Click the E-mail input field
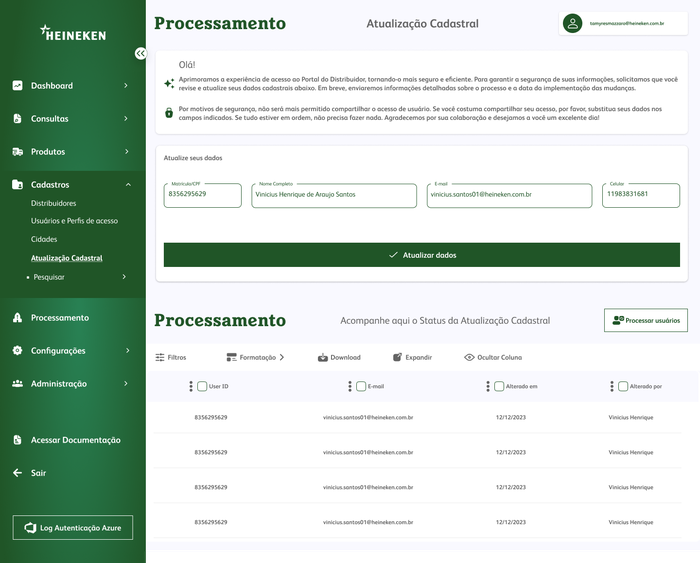 (509, 195)
